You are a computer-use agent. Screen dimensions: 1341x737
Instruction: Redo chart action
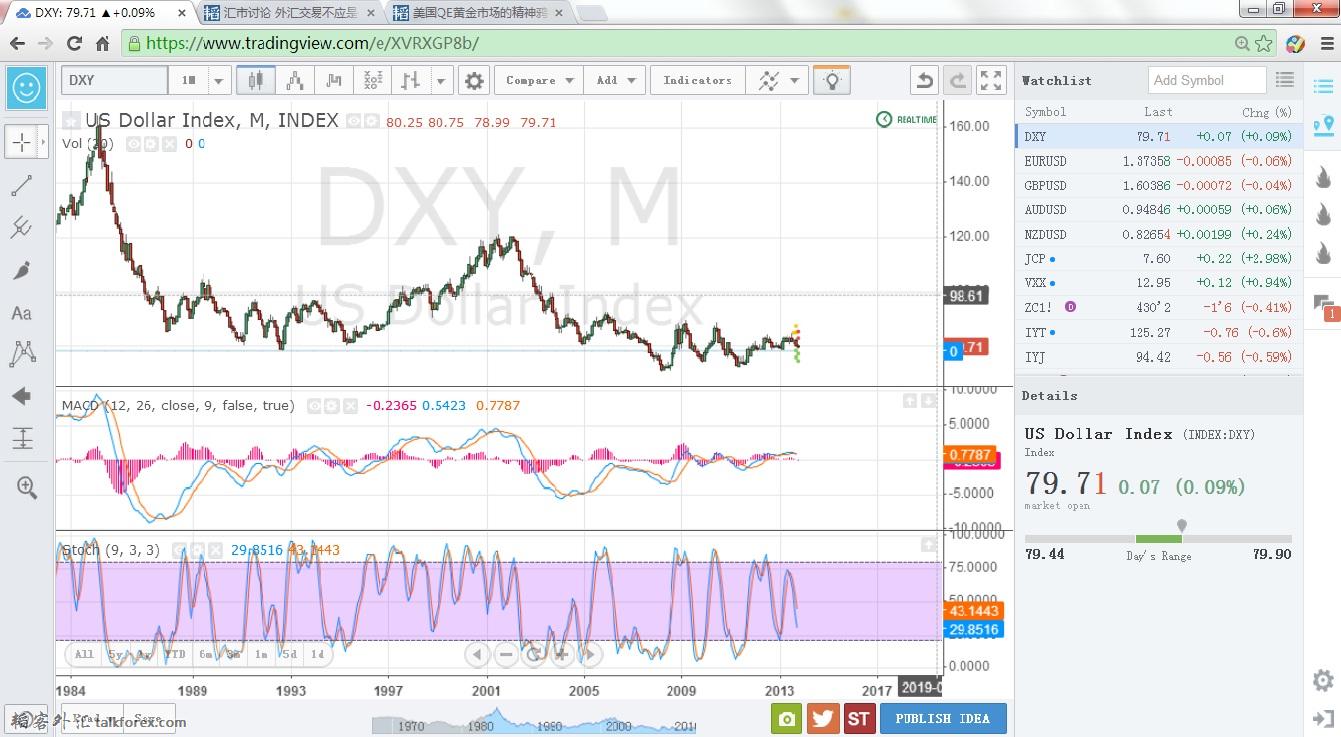pyautogui.click(x=958, y=81)
